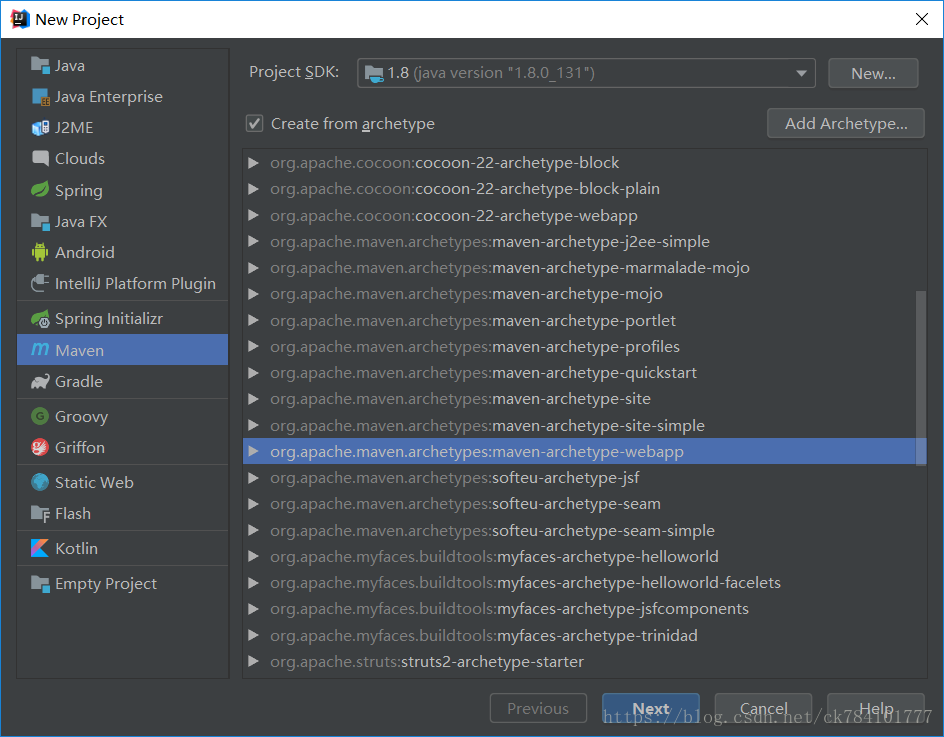Expand cocoon-22-archetype-webapp node

253,215
